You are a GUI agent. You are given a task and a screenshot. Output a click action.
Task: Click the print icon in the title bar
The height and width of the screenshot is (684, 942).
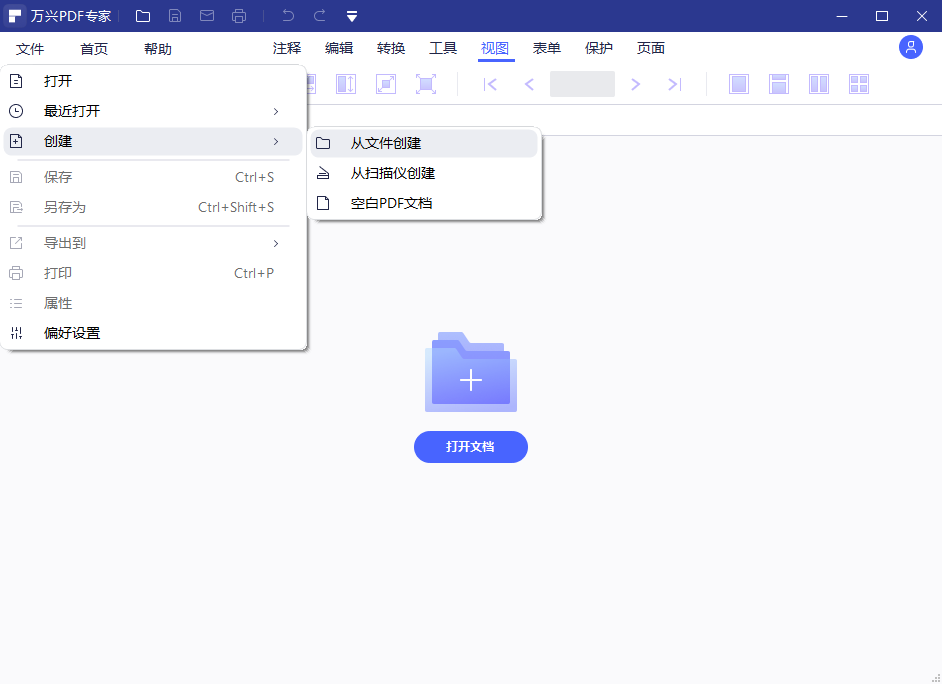239,16
